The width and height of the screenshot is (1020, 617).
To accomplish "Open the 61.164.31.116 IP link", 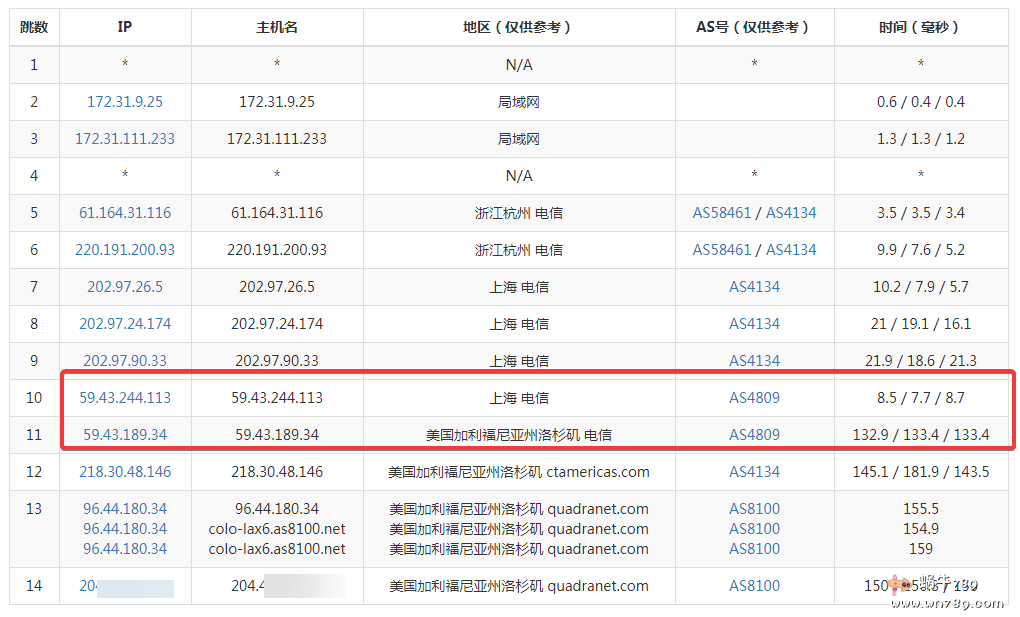I will coord(124,212).
